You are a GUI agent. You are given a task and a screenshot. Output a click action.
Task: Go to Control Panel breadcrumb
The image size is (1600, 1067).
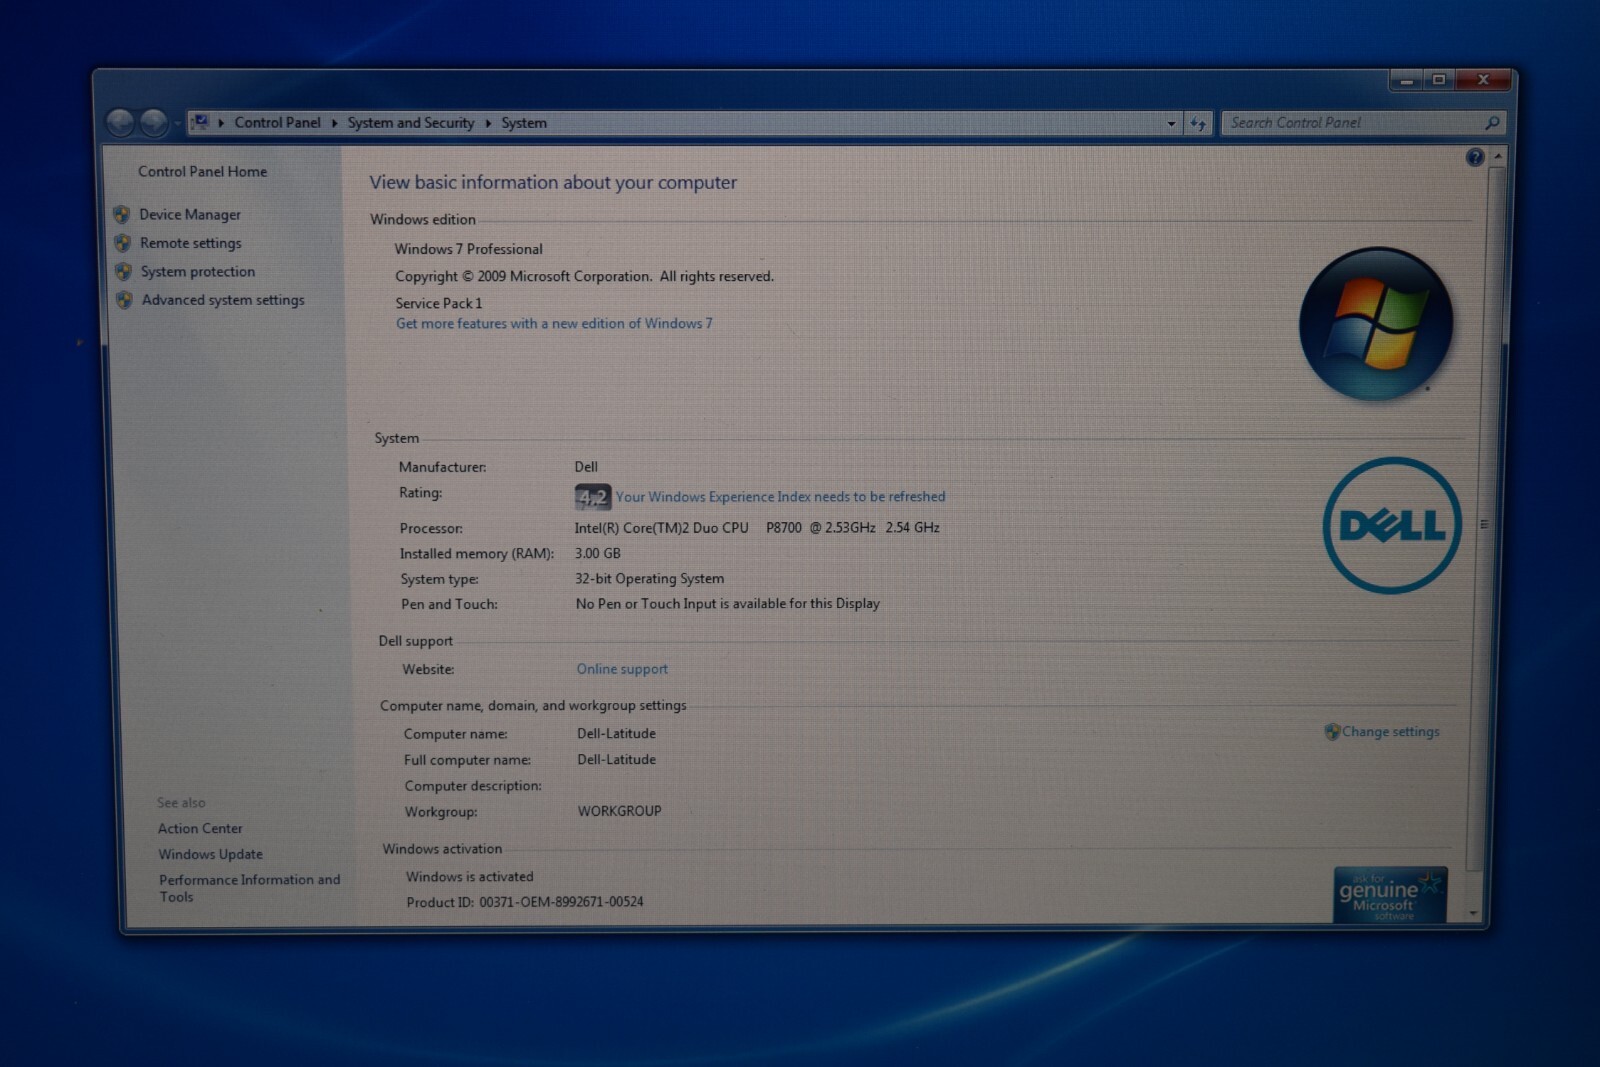277,122
